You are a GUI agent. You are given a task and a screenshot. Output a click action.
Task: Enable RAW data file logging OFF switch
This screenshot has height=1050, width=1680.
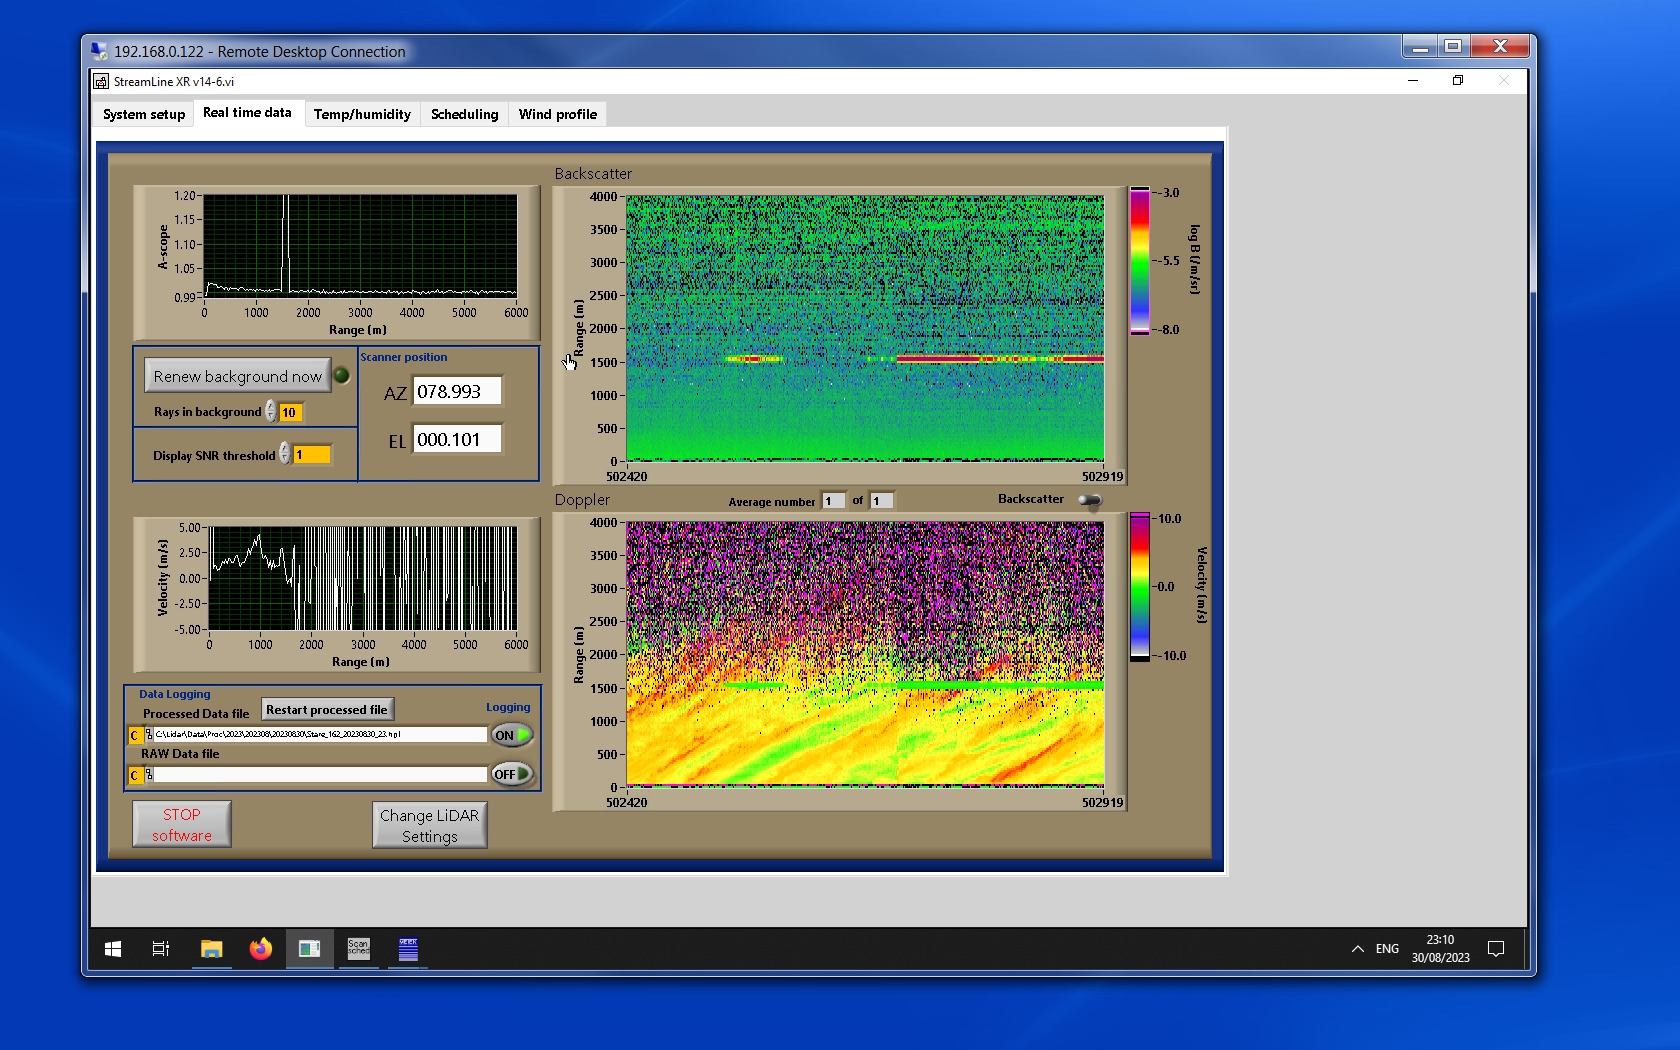click(x=512, y=774)
